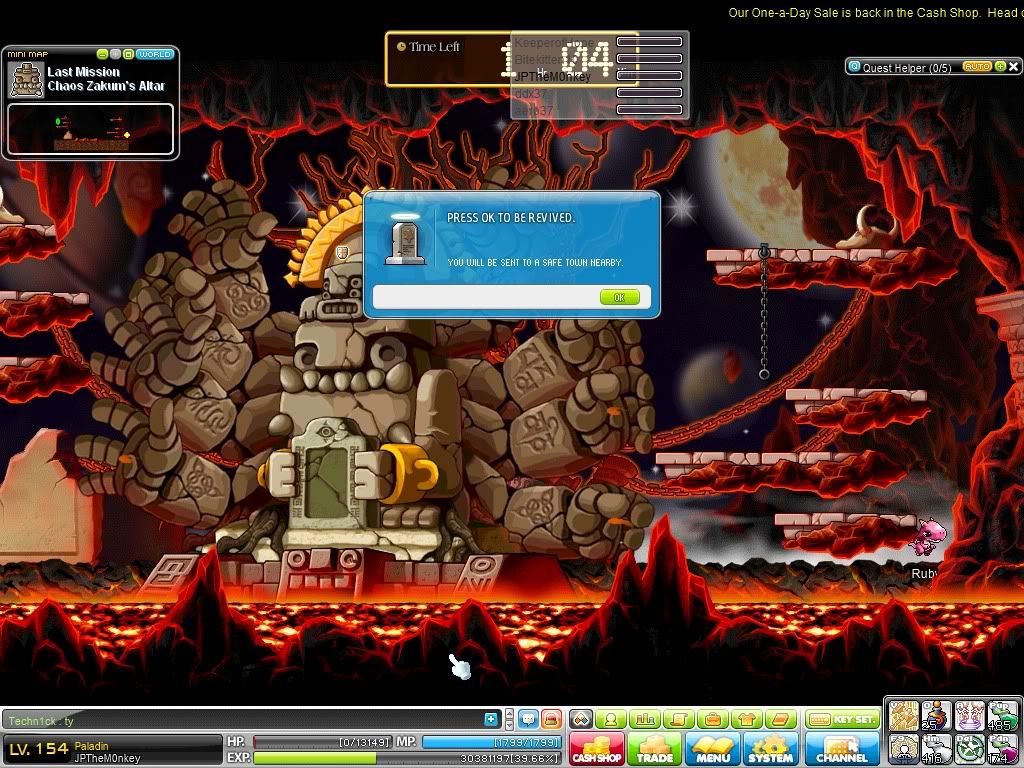
Task: Click the pink Ruby pet
Action: click(x=929, y=537)
